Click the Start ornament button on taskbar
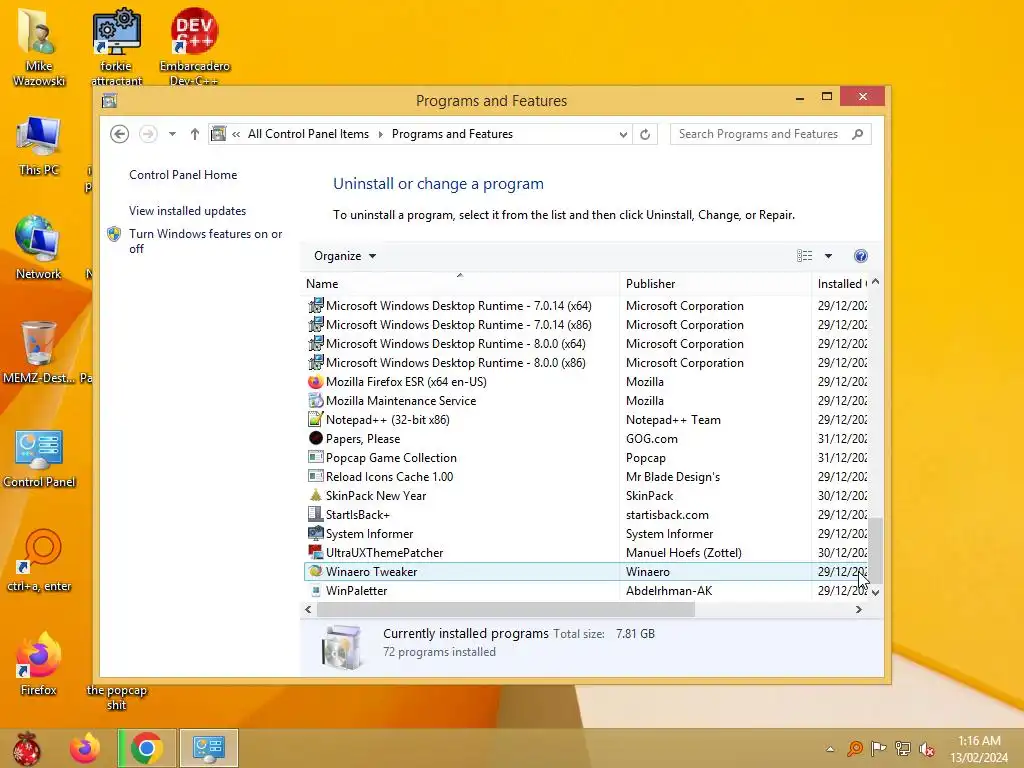 coord(27,748)
